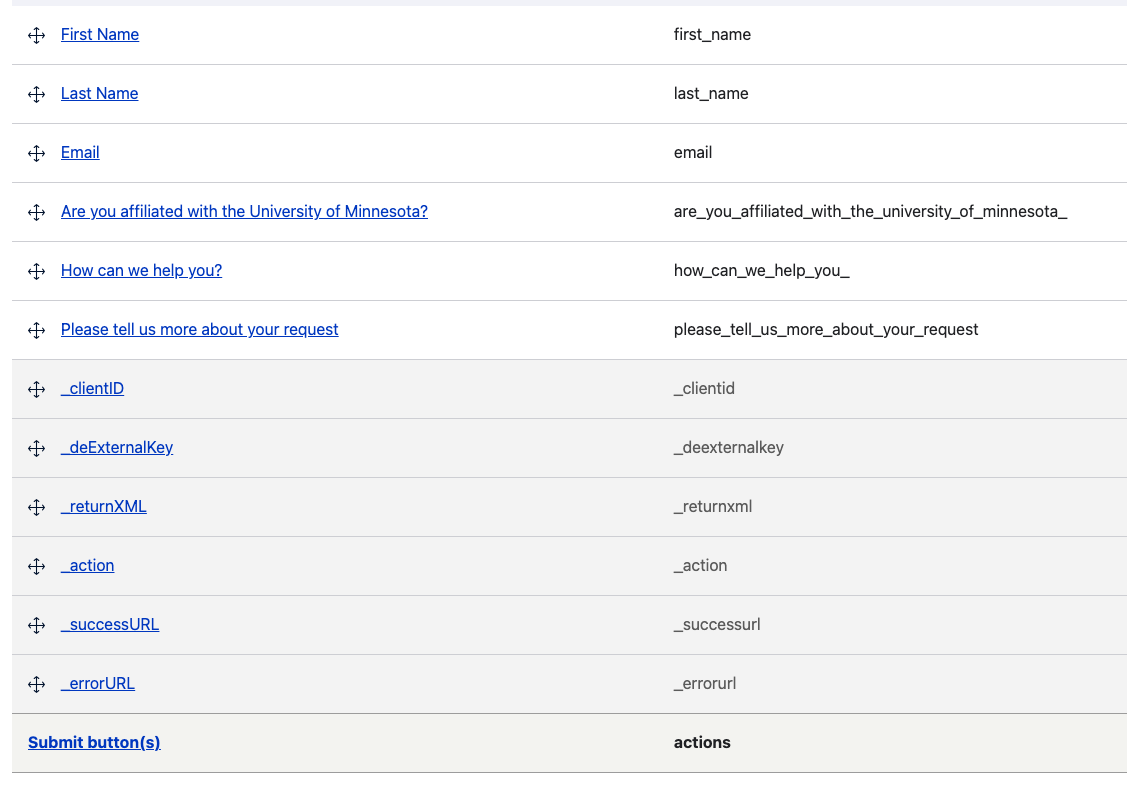Click drag handle for University of Minnesota affiliation row
The width and height of the screenshot is (1127, 788).
37,212
